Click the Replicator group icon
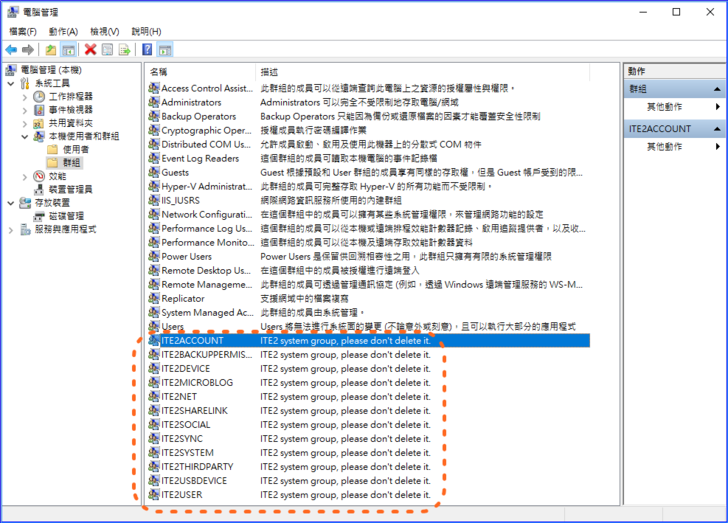Viewport: 728px width, 523px height. click(x=154, y=298)
